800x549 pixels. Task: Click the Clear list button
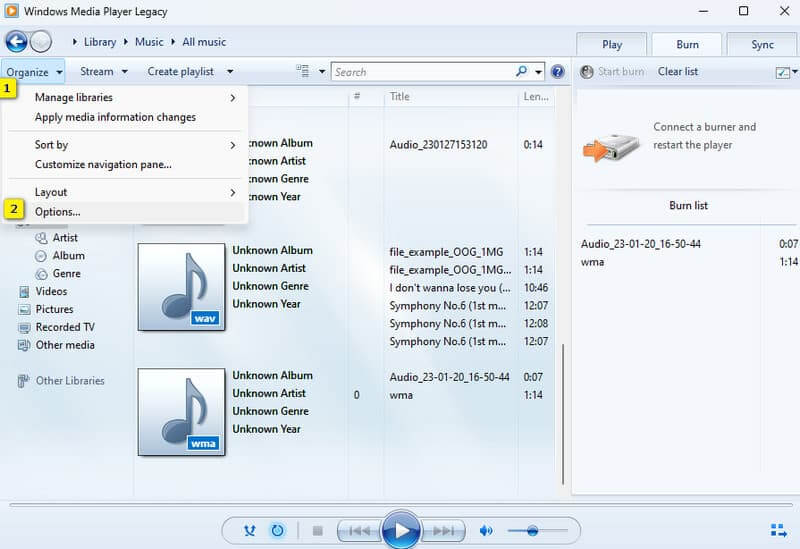[x=678, y=72]
